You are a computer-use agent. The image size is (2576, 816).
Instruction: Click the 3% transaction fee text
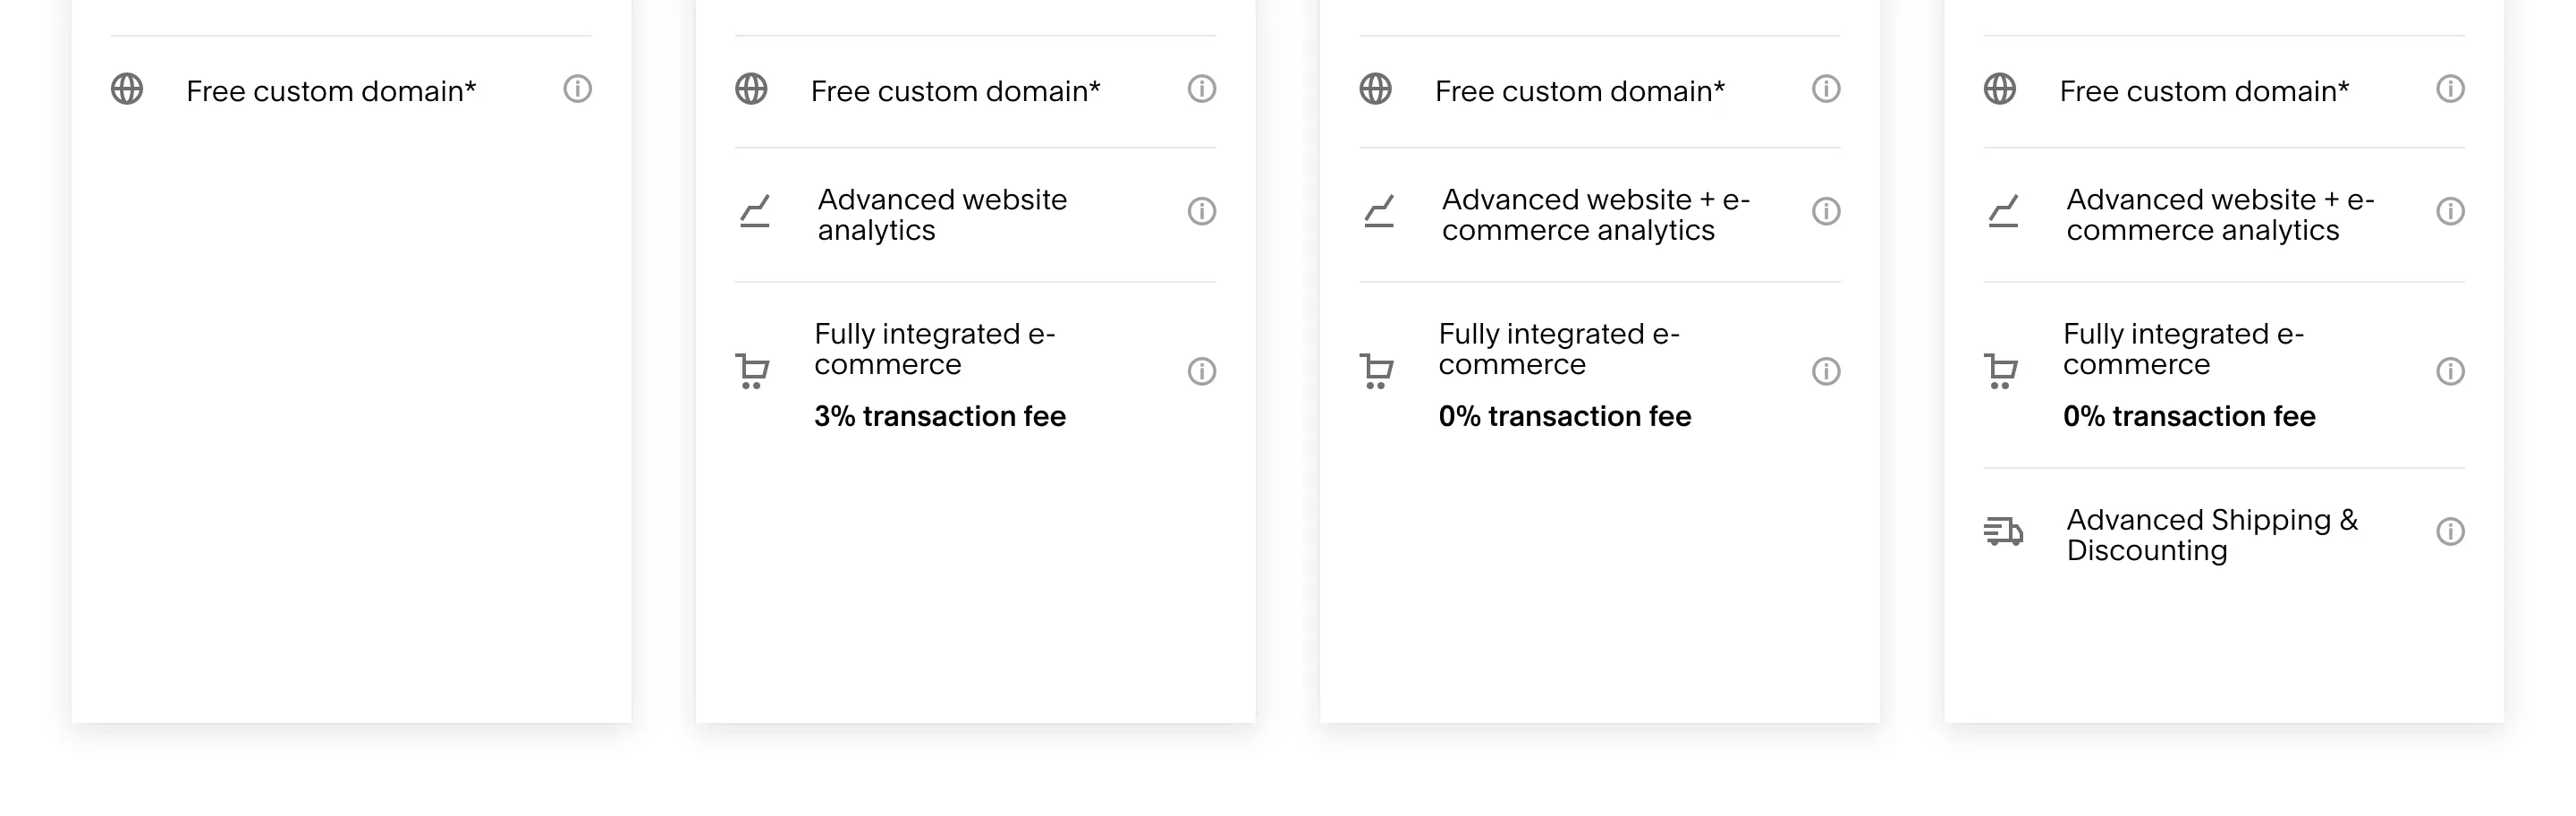939,416
